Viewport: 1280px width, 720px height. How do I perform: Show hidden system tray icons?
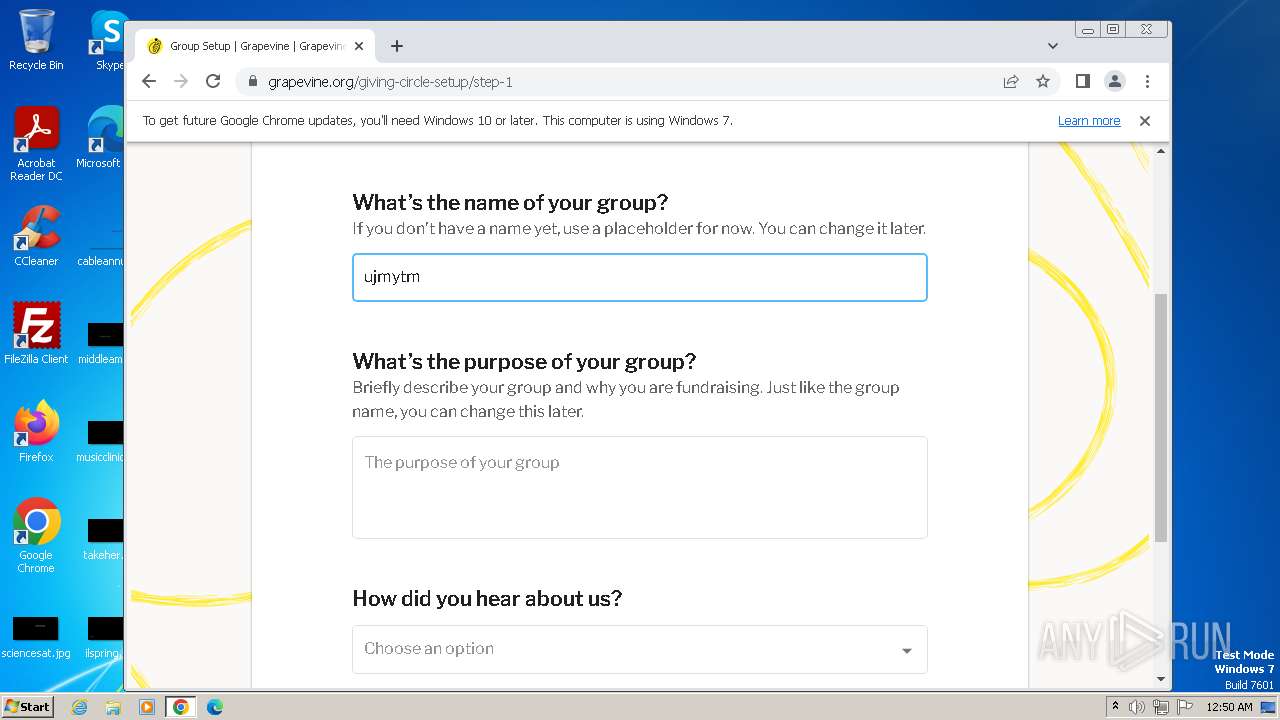tap(1115, 707)
